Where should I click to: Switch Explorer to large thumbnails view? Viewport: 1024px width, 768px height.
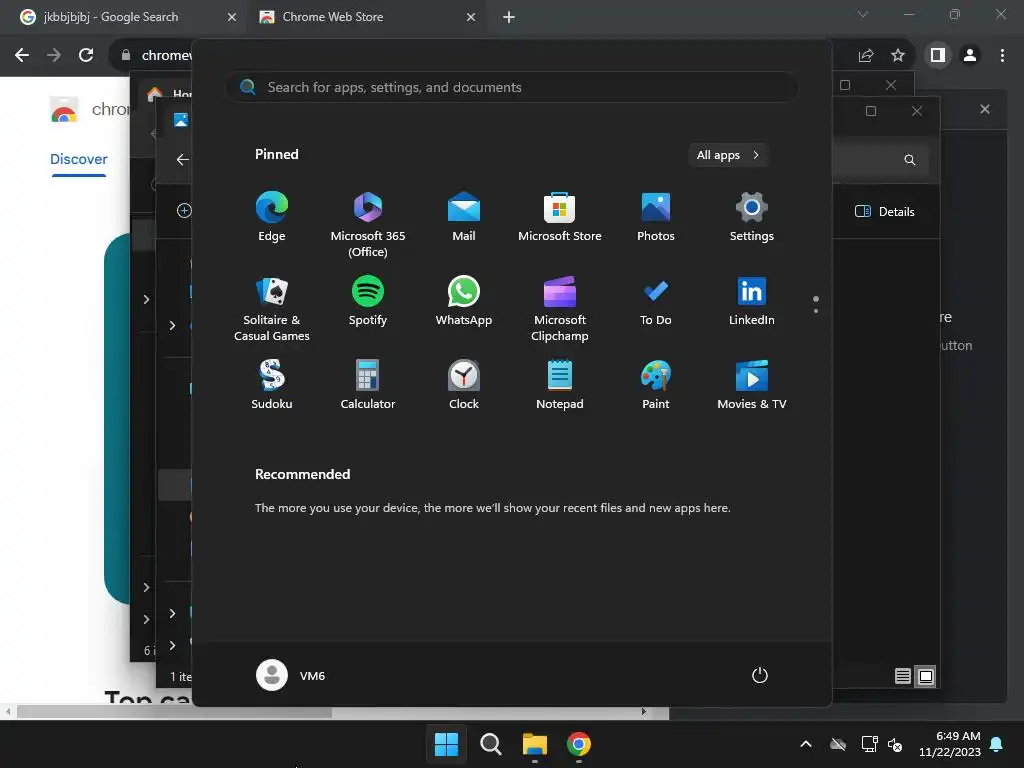tap(925, 676)
